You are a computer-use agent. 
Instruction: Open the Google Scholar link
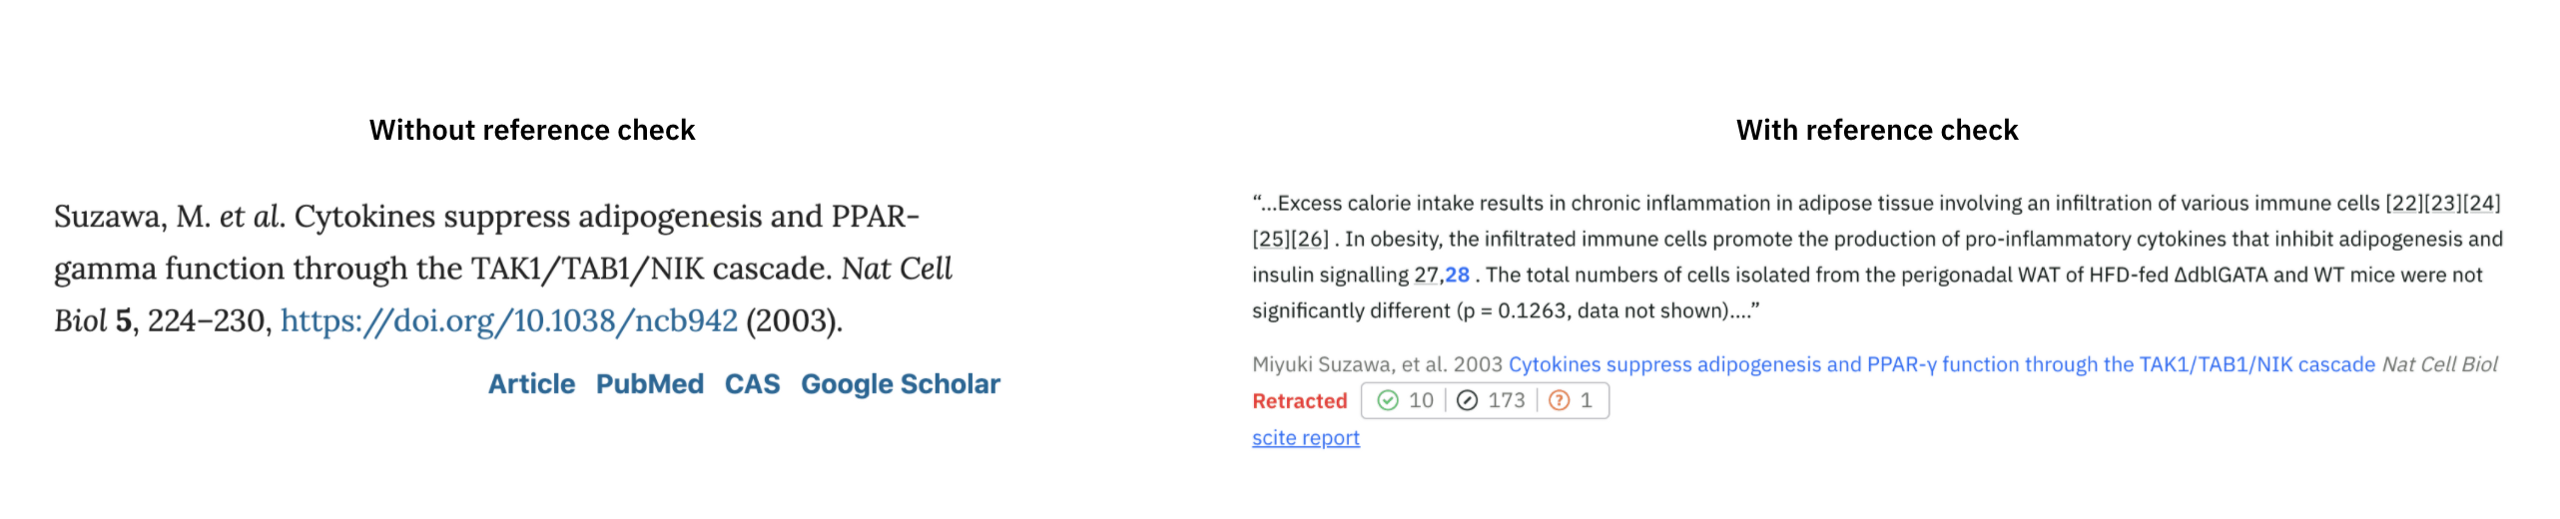tap(900, 384)
